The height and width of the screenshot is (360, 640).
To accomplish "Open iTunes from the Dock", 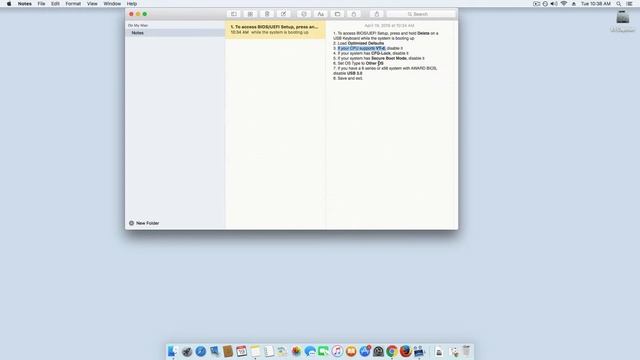I will tap(337, 351).
